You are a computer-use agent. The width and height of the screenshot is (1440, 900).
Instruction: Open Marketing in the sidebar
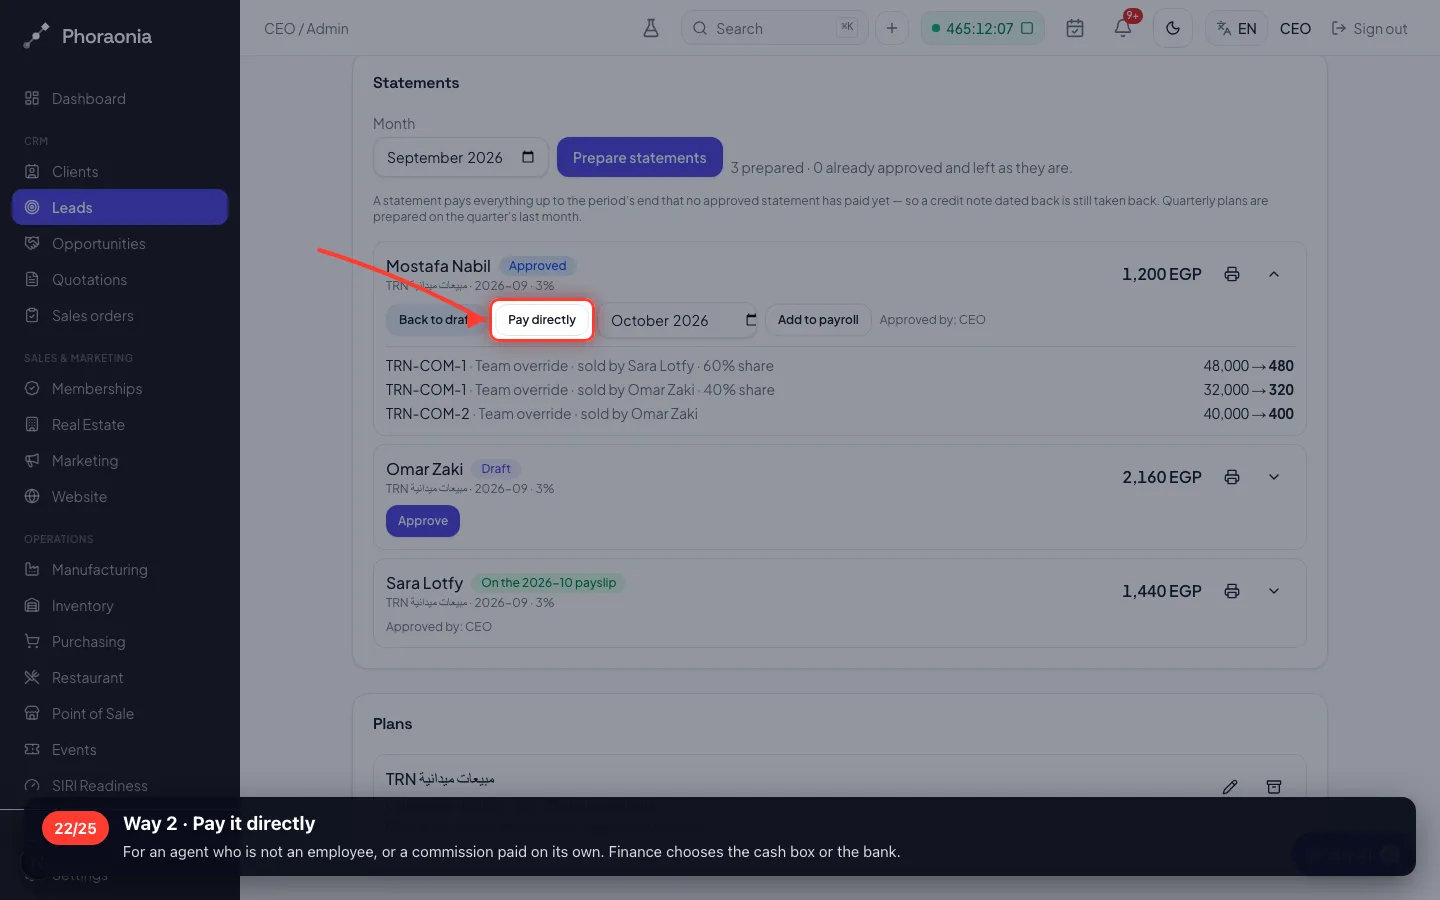(120, 460)
